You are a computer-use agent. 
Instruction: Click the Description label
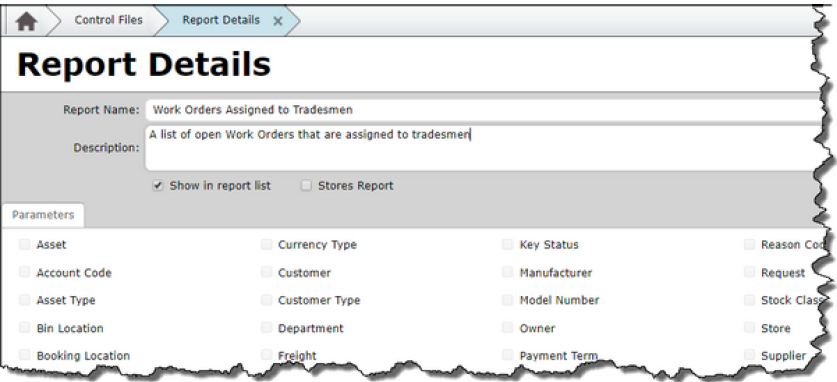tap(106, 148)
